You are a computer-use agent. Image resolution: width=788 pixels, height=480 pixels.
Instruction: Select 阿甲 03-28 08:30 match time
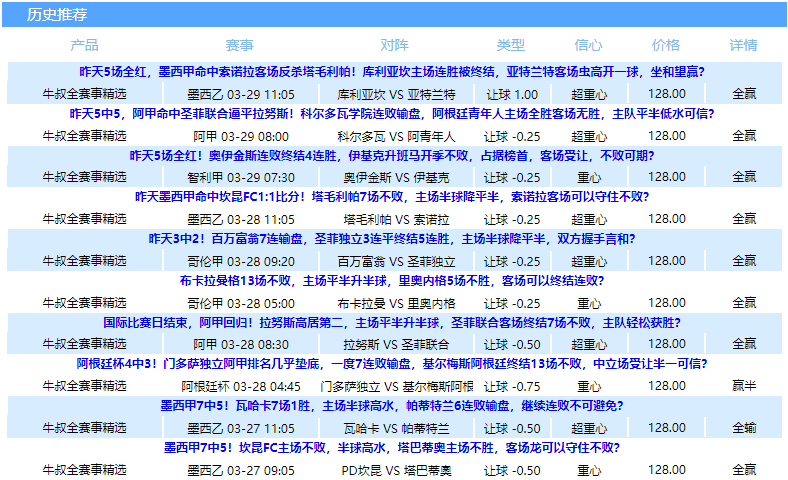point(241,345)
